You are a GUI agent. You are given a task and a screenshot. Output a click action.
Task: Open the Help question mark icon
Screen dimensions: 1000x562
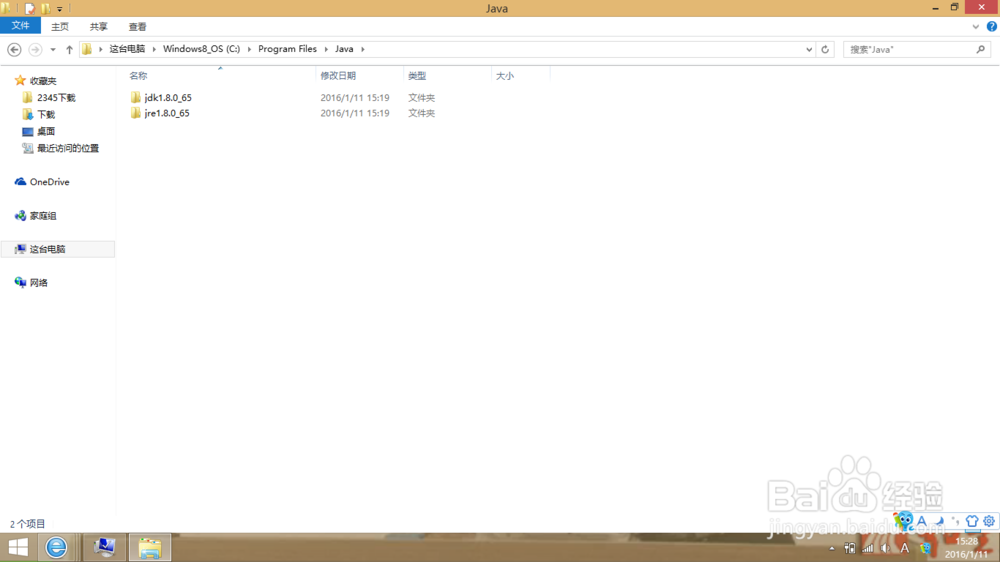tap(991, 27)
